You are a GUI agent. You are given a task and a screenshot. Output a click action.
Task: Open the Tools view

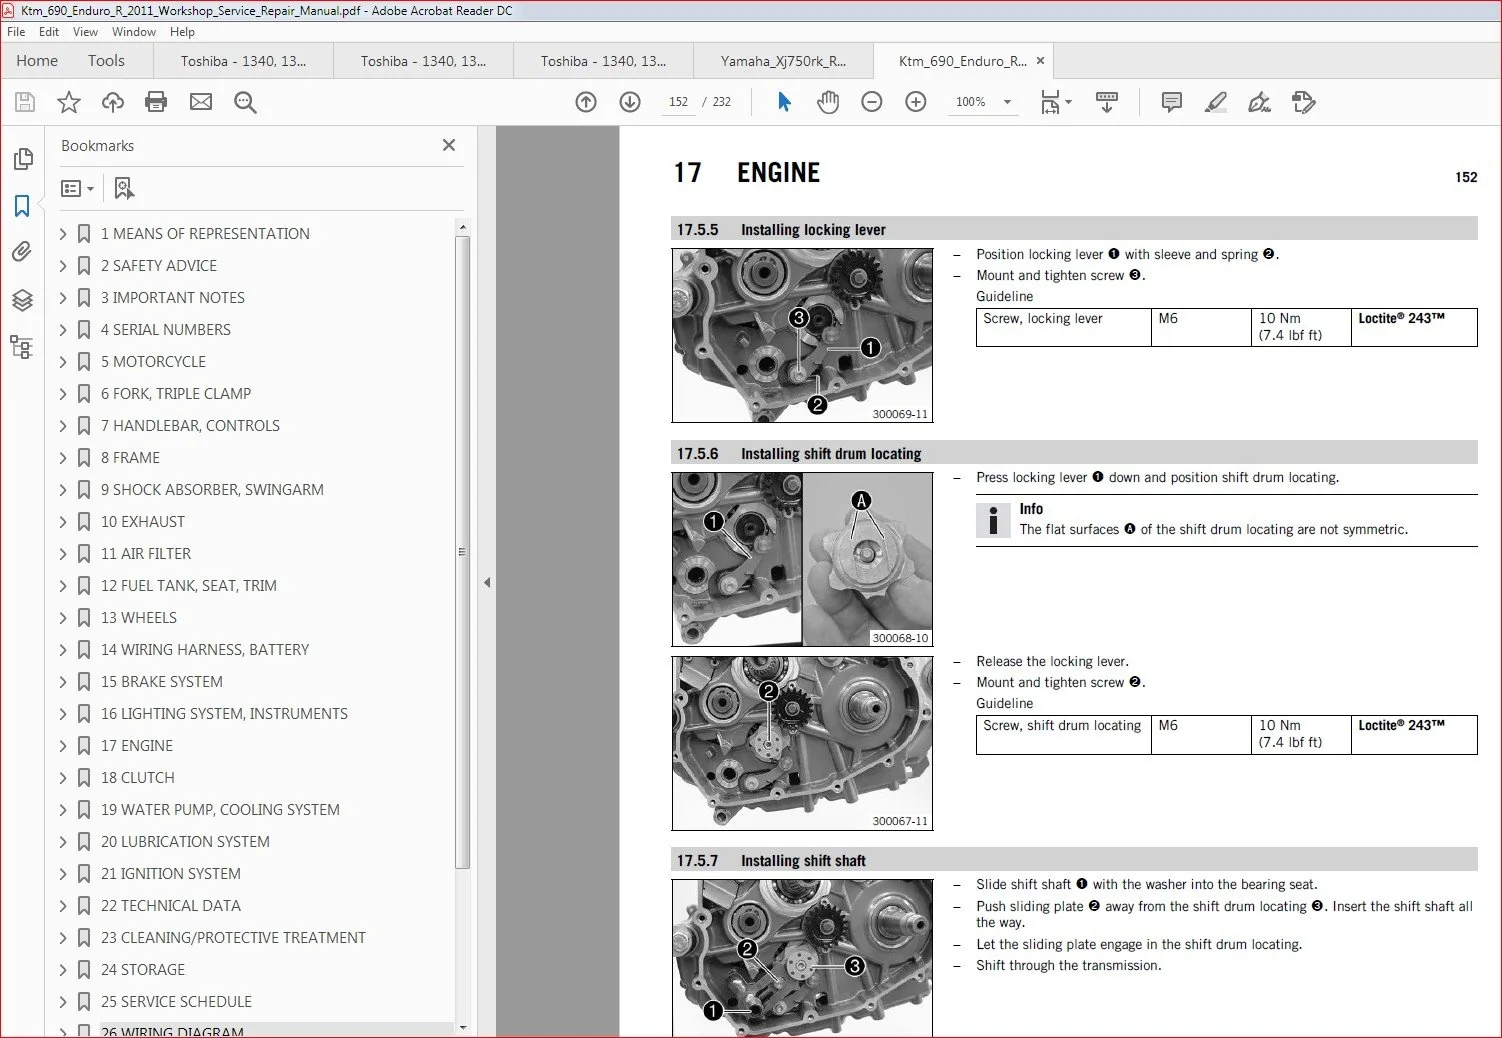[x=106, y=61]
